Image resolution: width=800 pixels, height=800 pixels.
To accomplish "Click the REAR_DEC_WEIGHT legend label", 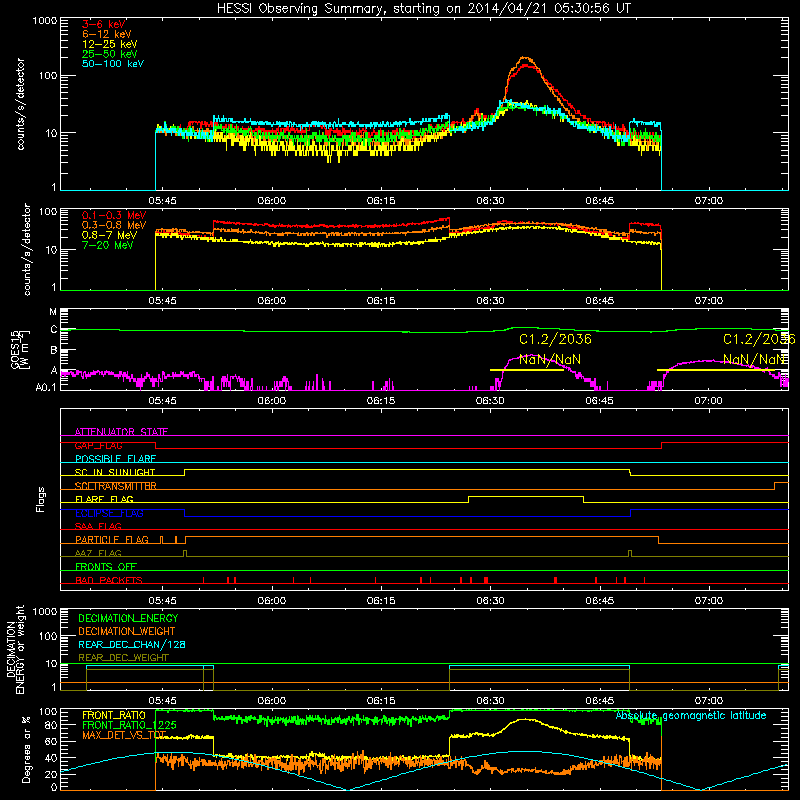I will [x=123, y=658].
